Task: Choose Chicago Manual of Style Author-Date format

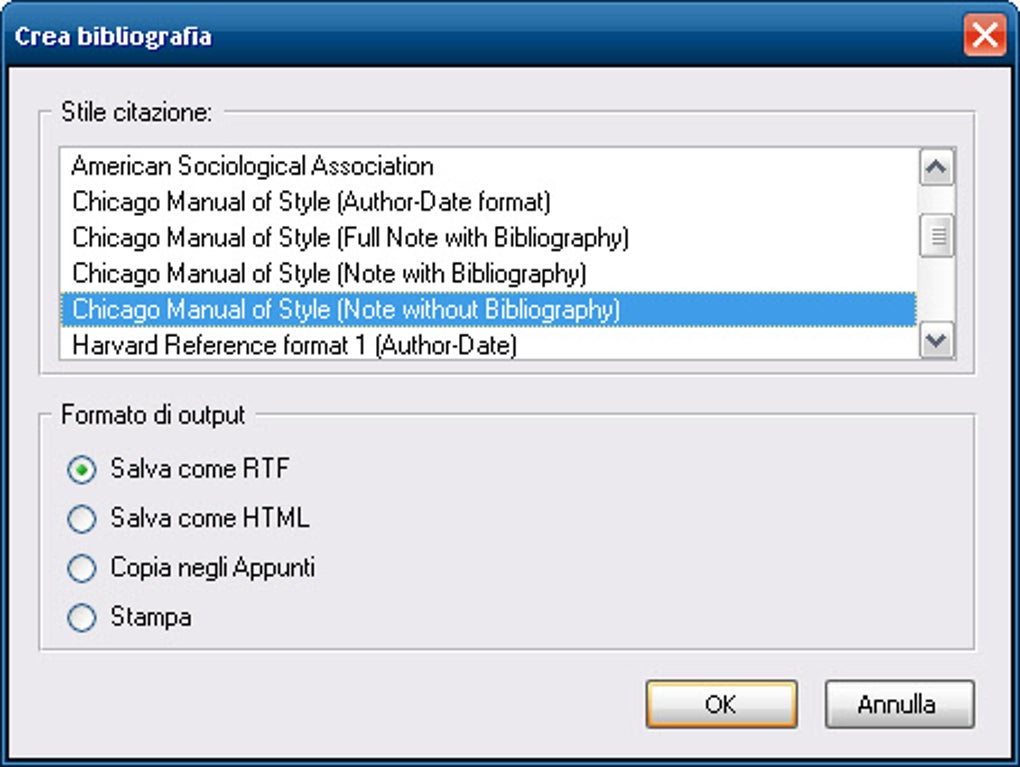Action: [x=311, y=202]
